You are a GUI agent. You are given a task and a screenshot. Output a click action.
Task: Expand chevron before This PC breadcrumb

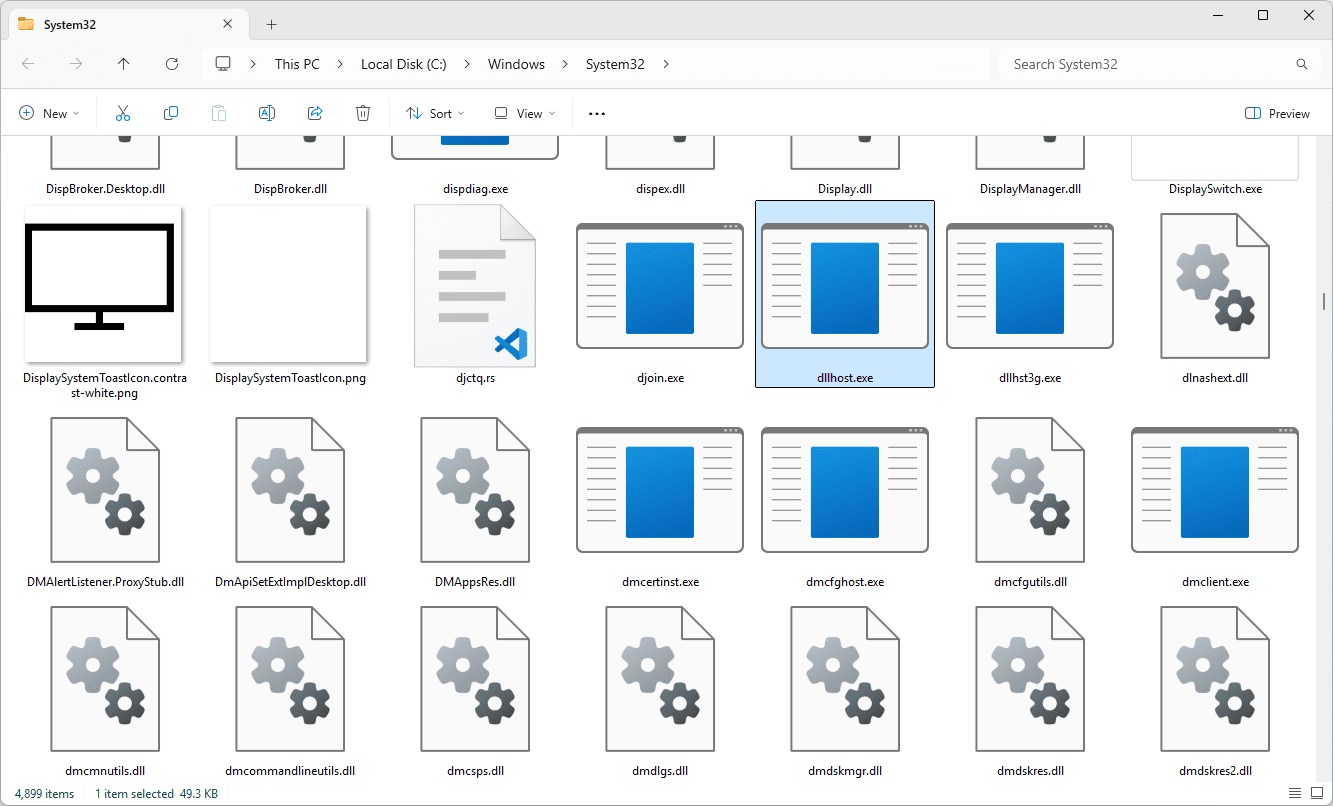point(254,64)
